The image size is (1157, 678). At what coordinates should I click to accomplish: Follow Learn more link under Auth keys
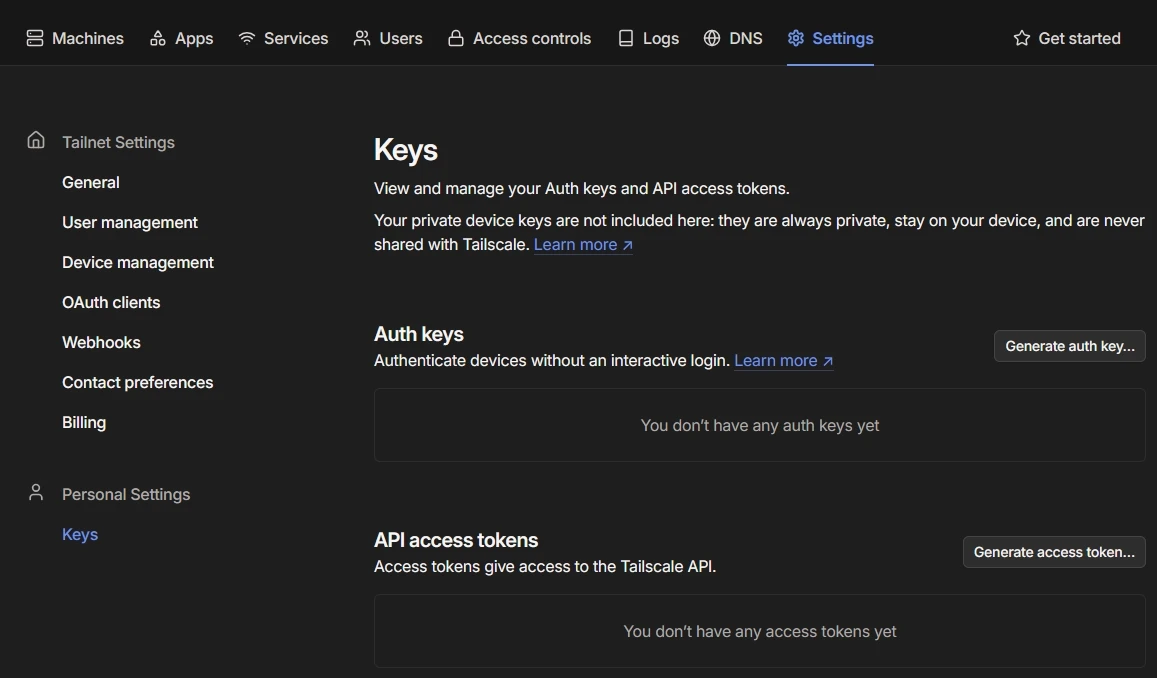(783, 360)
